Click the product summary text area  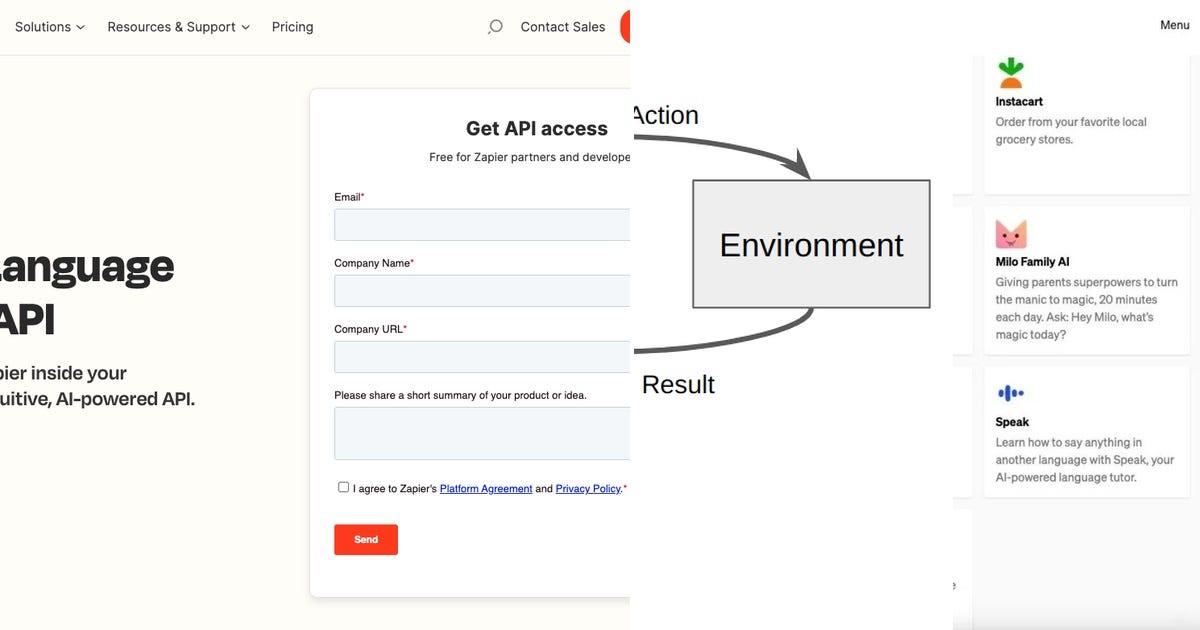480,433
